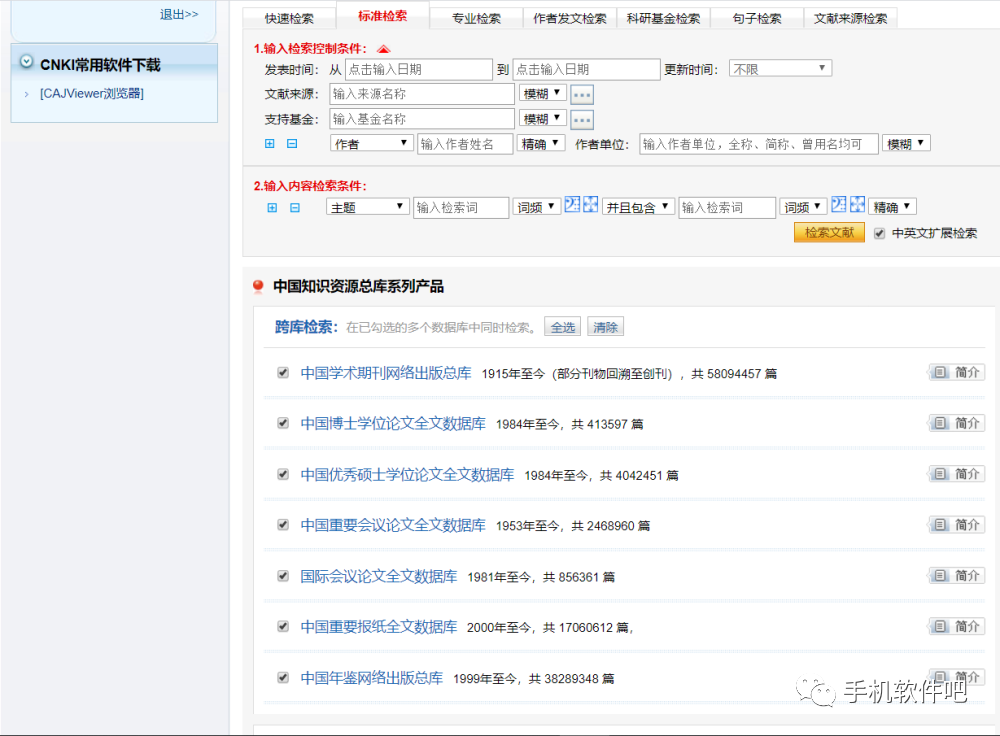This screenshot has width=1000, height=736.
Task: Open first 词频 dropdown
Action: [x=536, y=207]
